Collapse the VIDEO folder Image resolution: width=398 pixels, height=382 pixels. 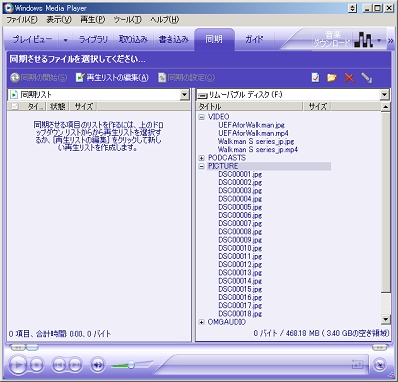point(201,117)
